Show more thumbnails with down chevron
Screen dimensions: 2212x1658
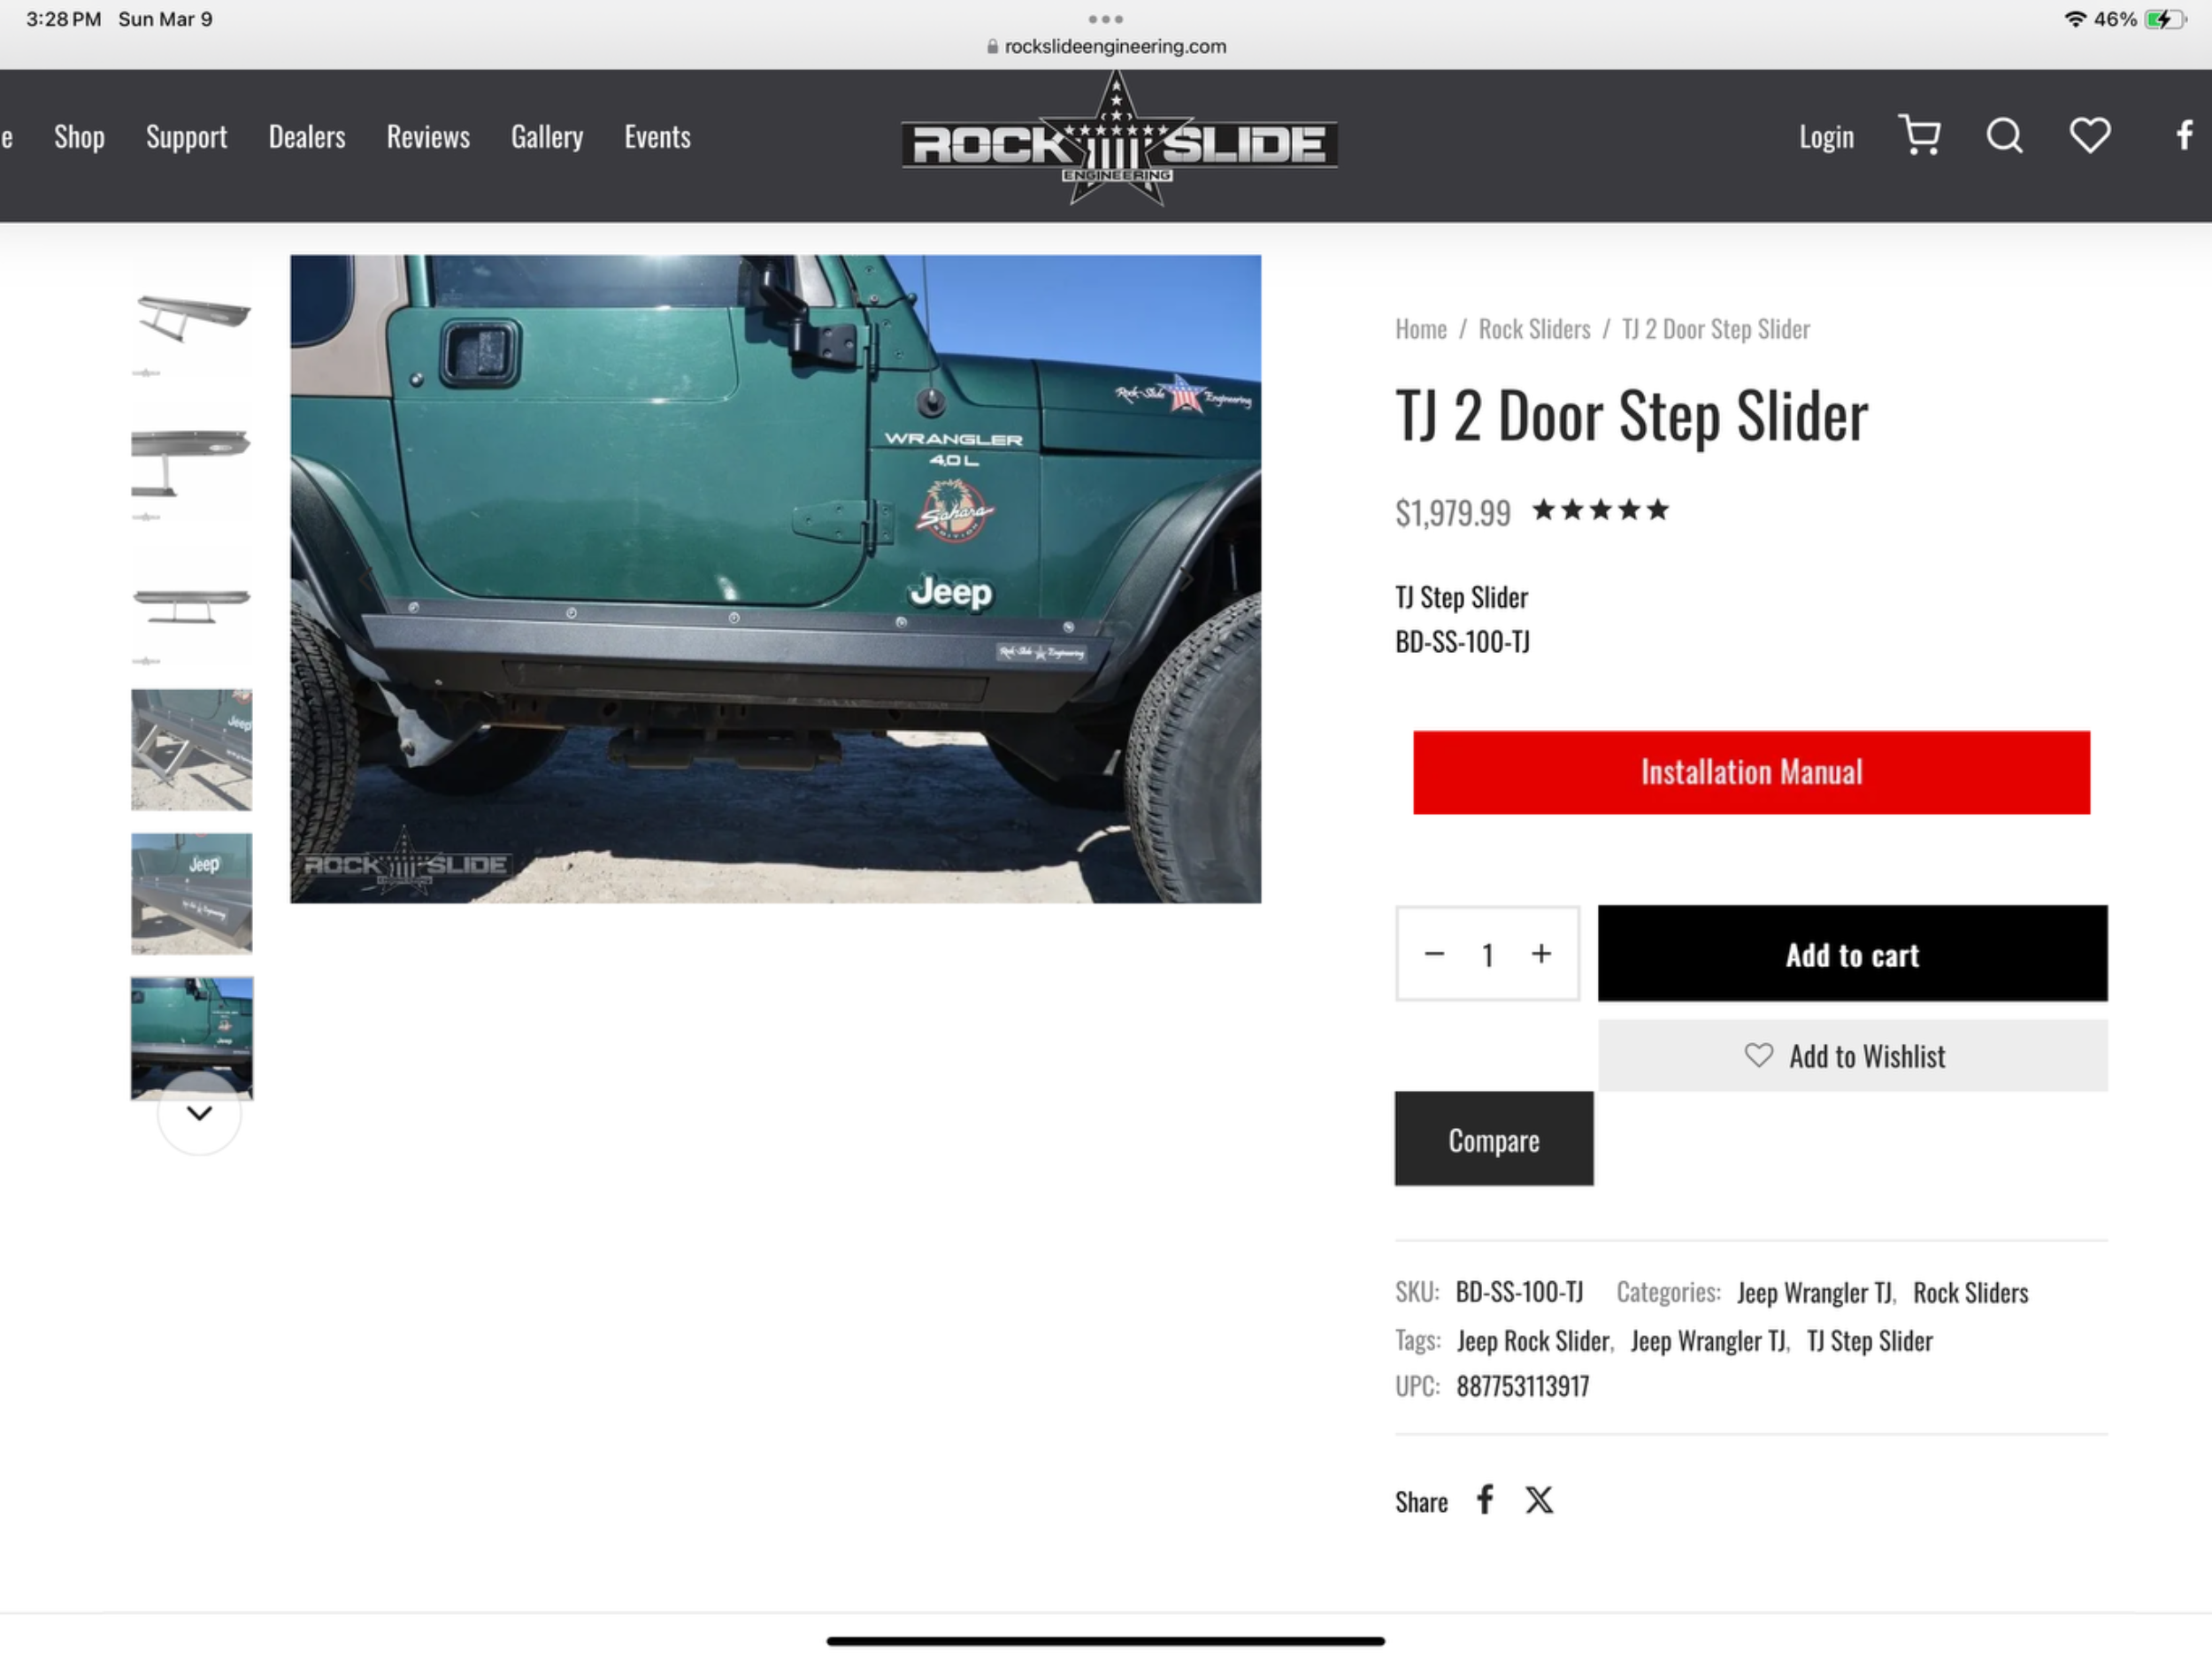coord(199,1113)
